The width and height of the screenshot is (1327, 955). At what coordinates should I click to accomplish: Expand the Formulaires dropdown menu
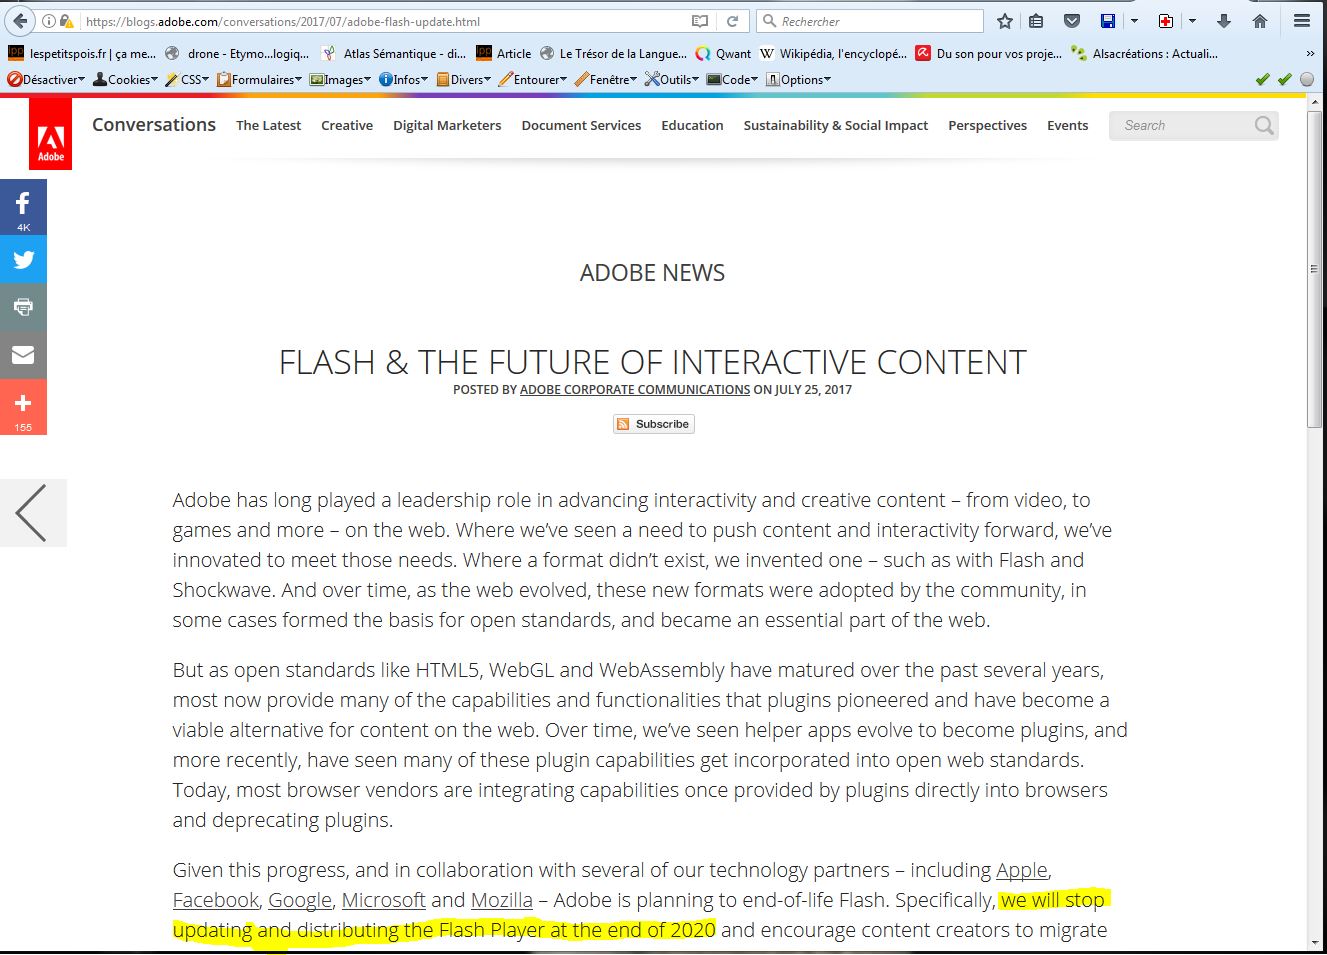tap(259, 79)
